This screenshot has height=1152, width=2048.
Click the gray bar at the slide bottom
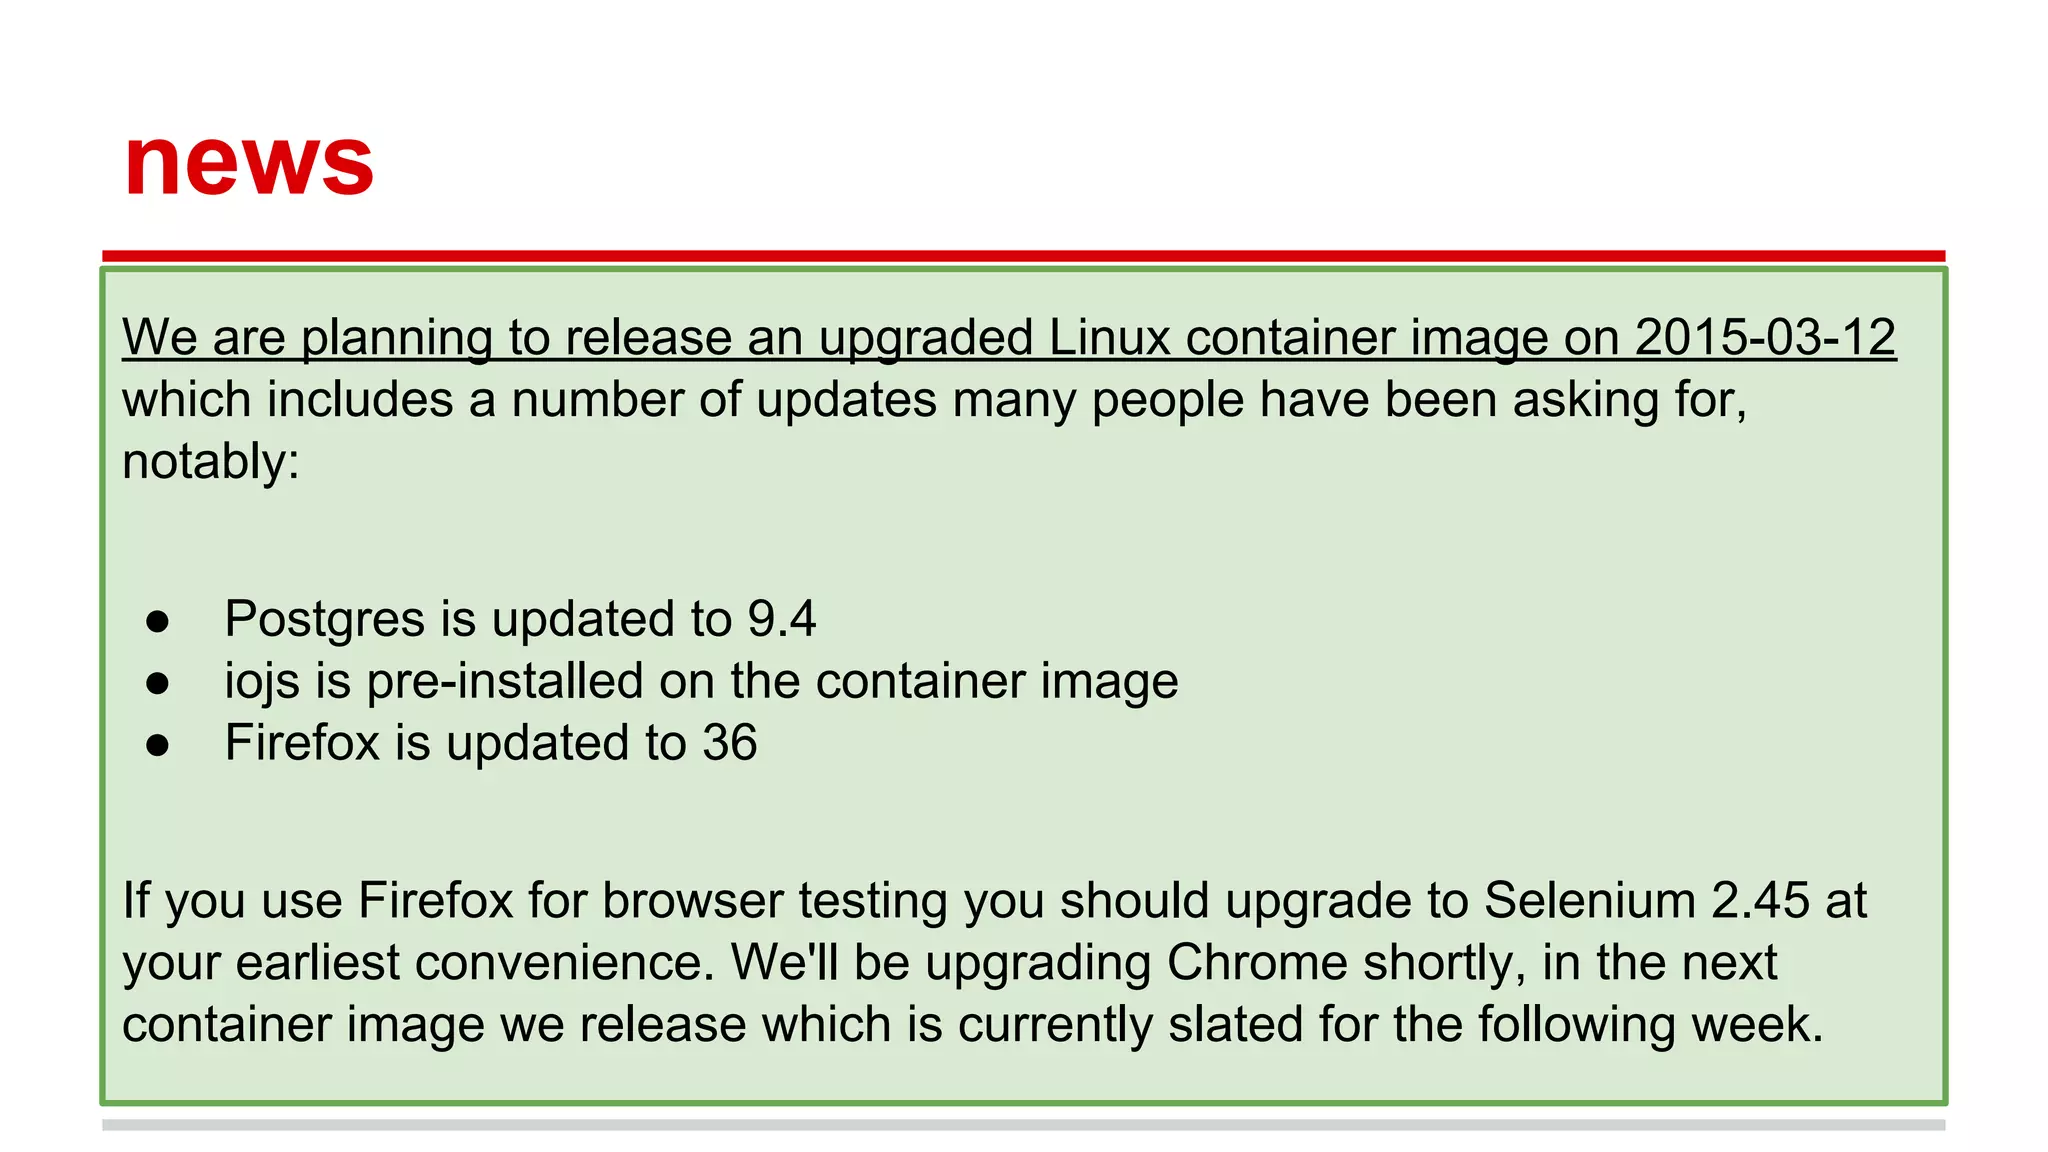(1023, 1125)
